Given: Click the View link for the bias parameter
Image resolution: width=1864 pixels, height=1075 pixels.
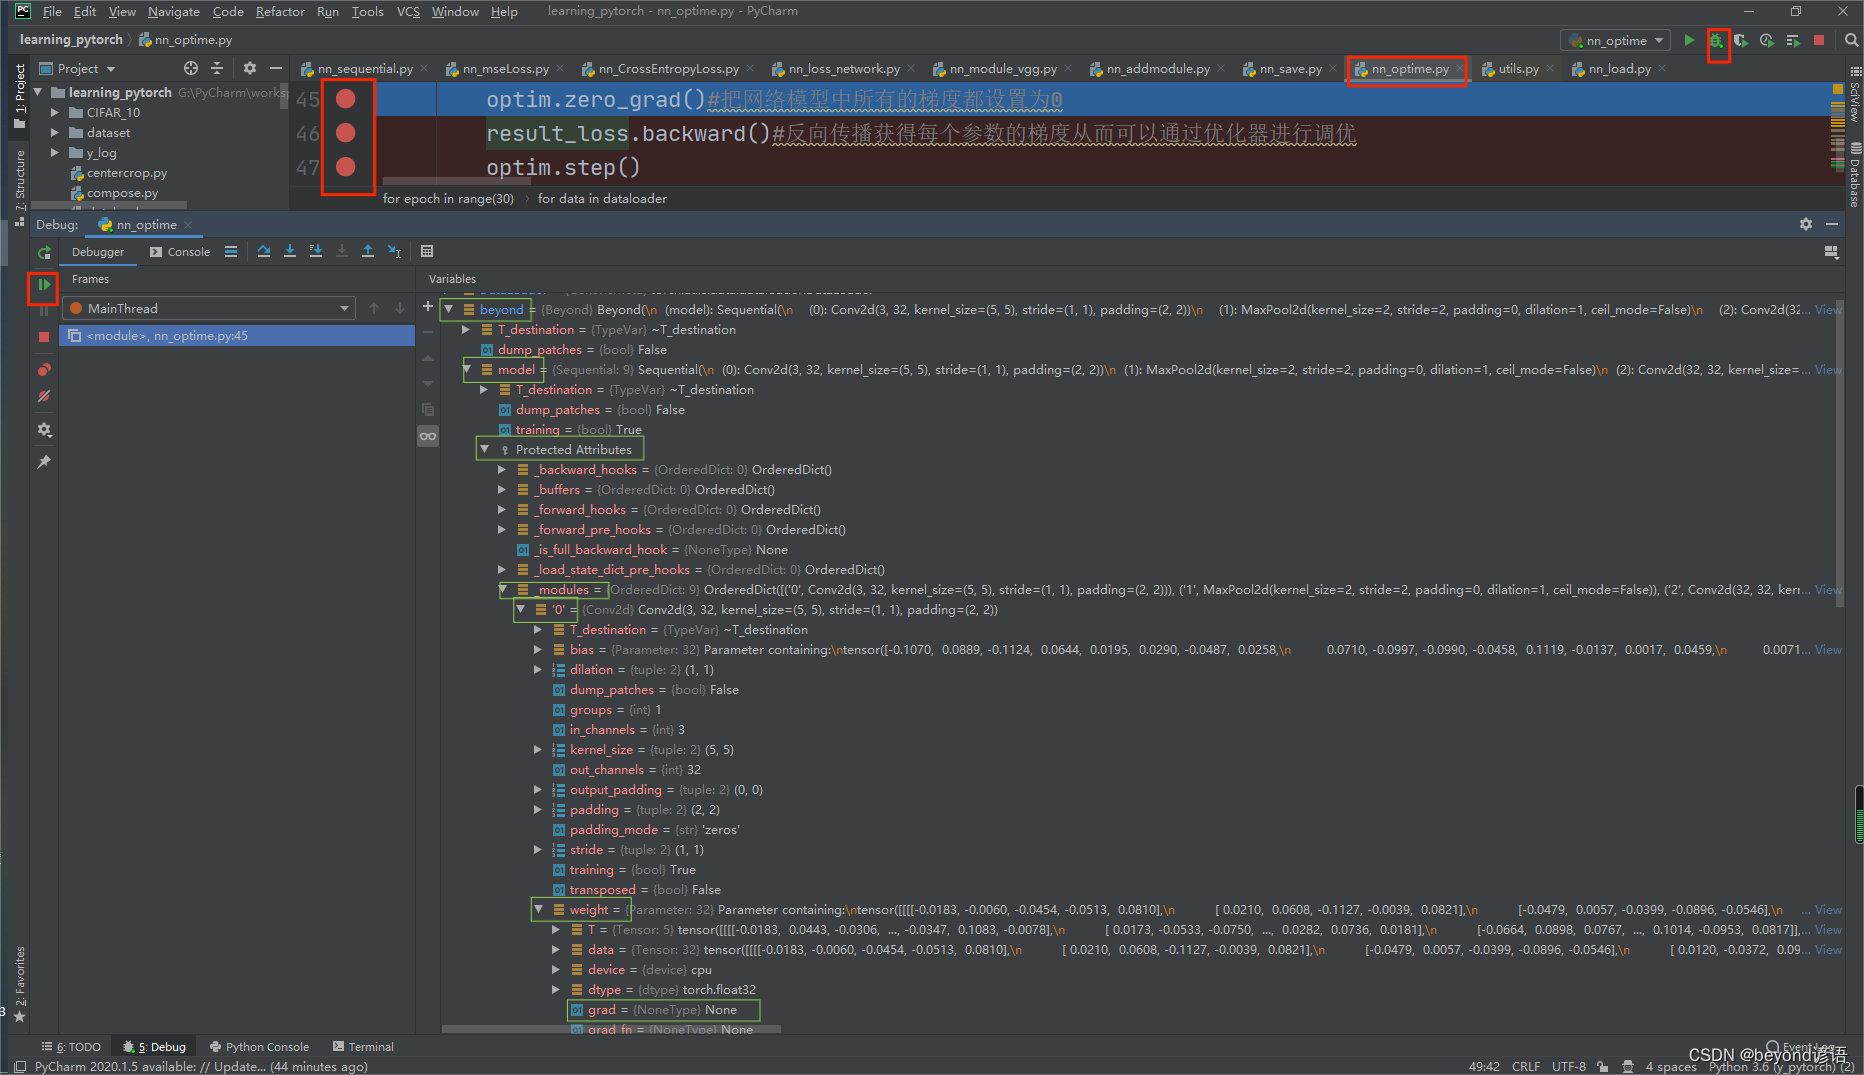Looking at the screenshot, I should pyautogui.click(x=1828, y=649).
